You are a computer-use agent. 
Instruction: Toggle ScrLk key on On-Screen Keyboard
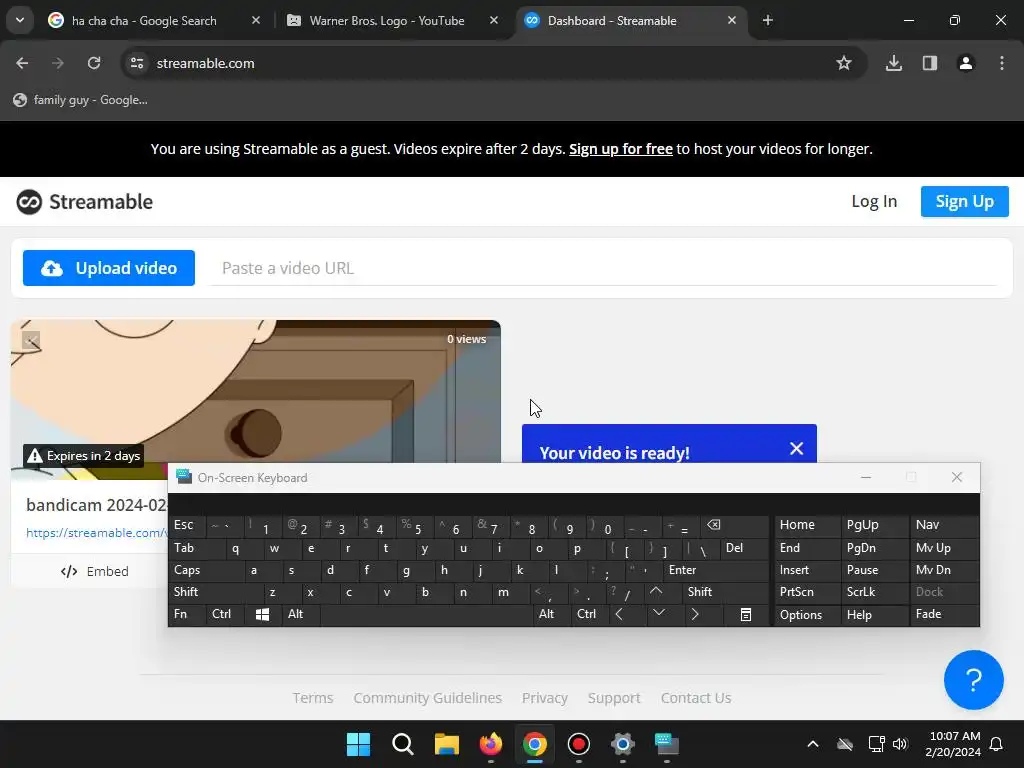coord(874,592)
